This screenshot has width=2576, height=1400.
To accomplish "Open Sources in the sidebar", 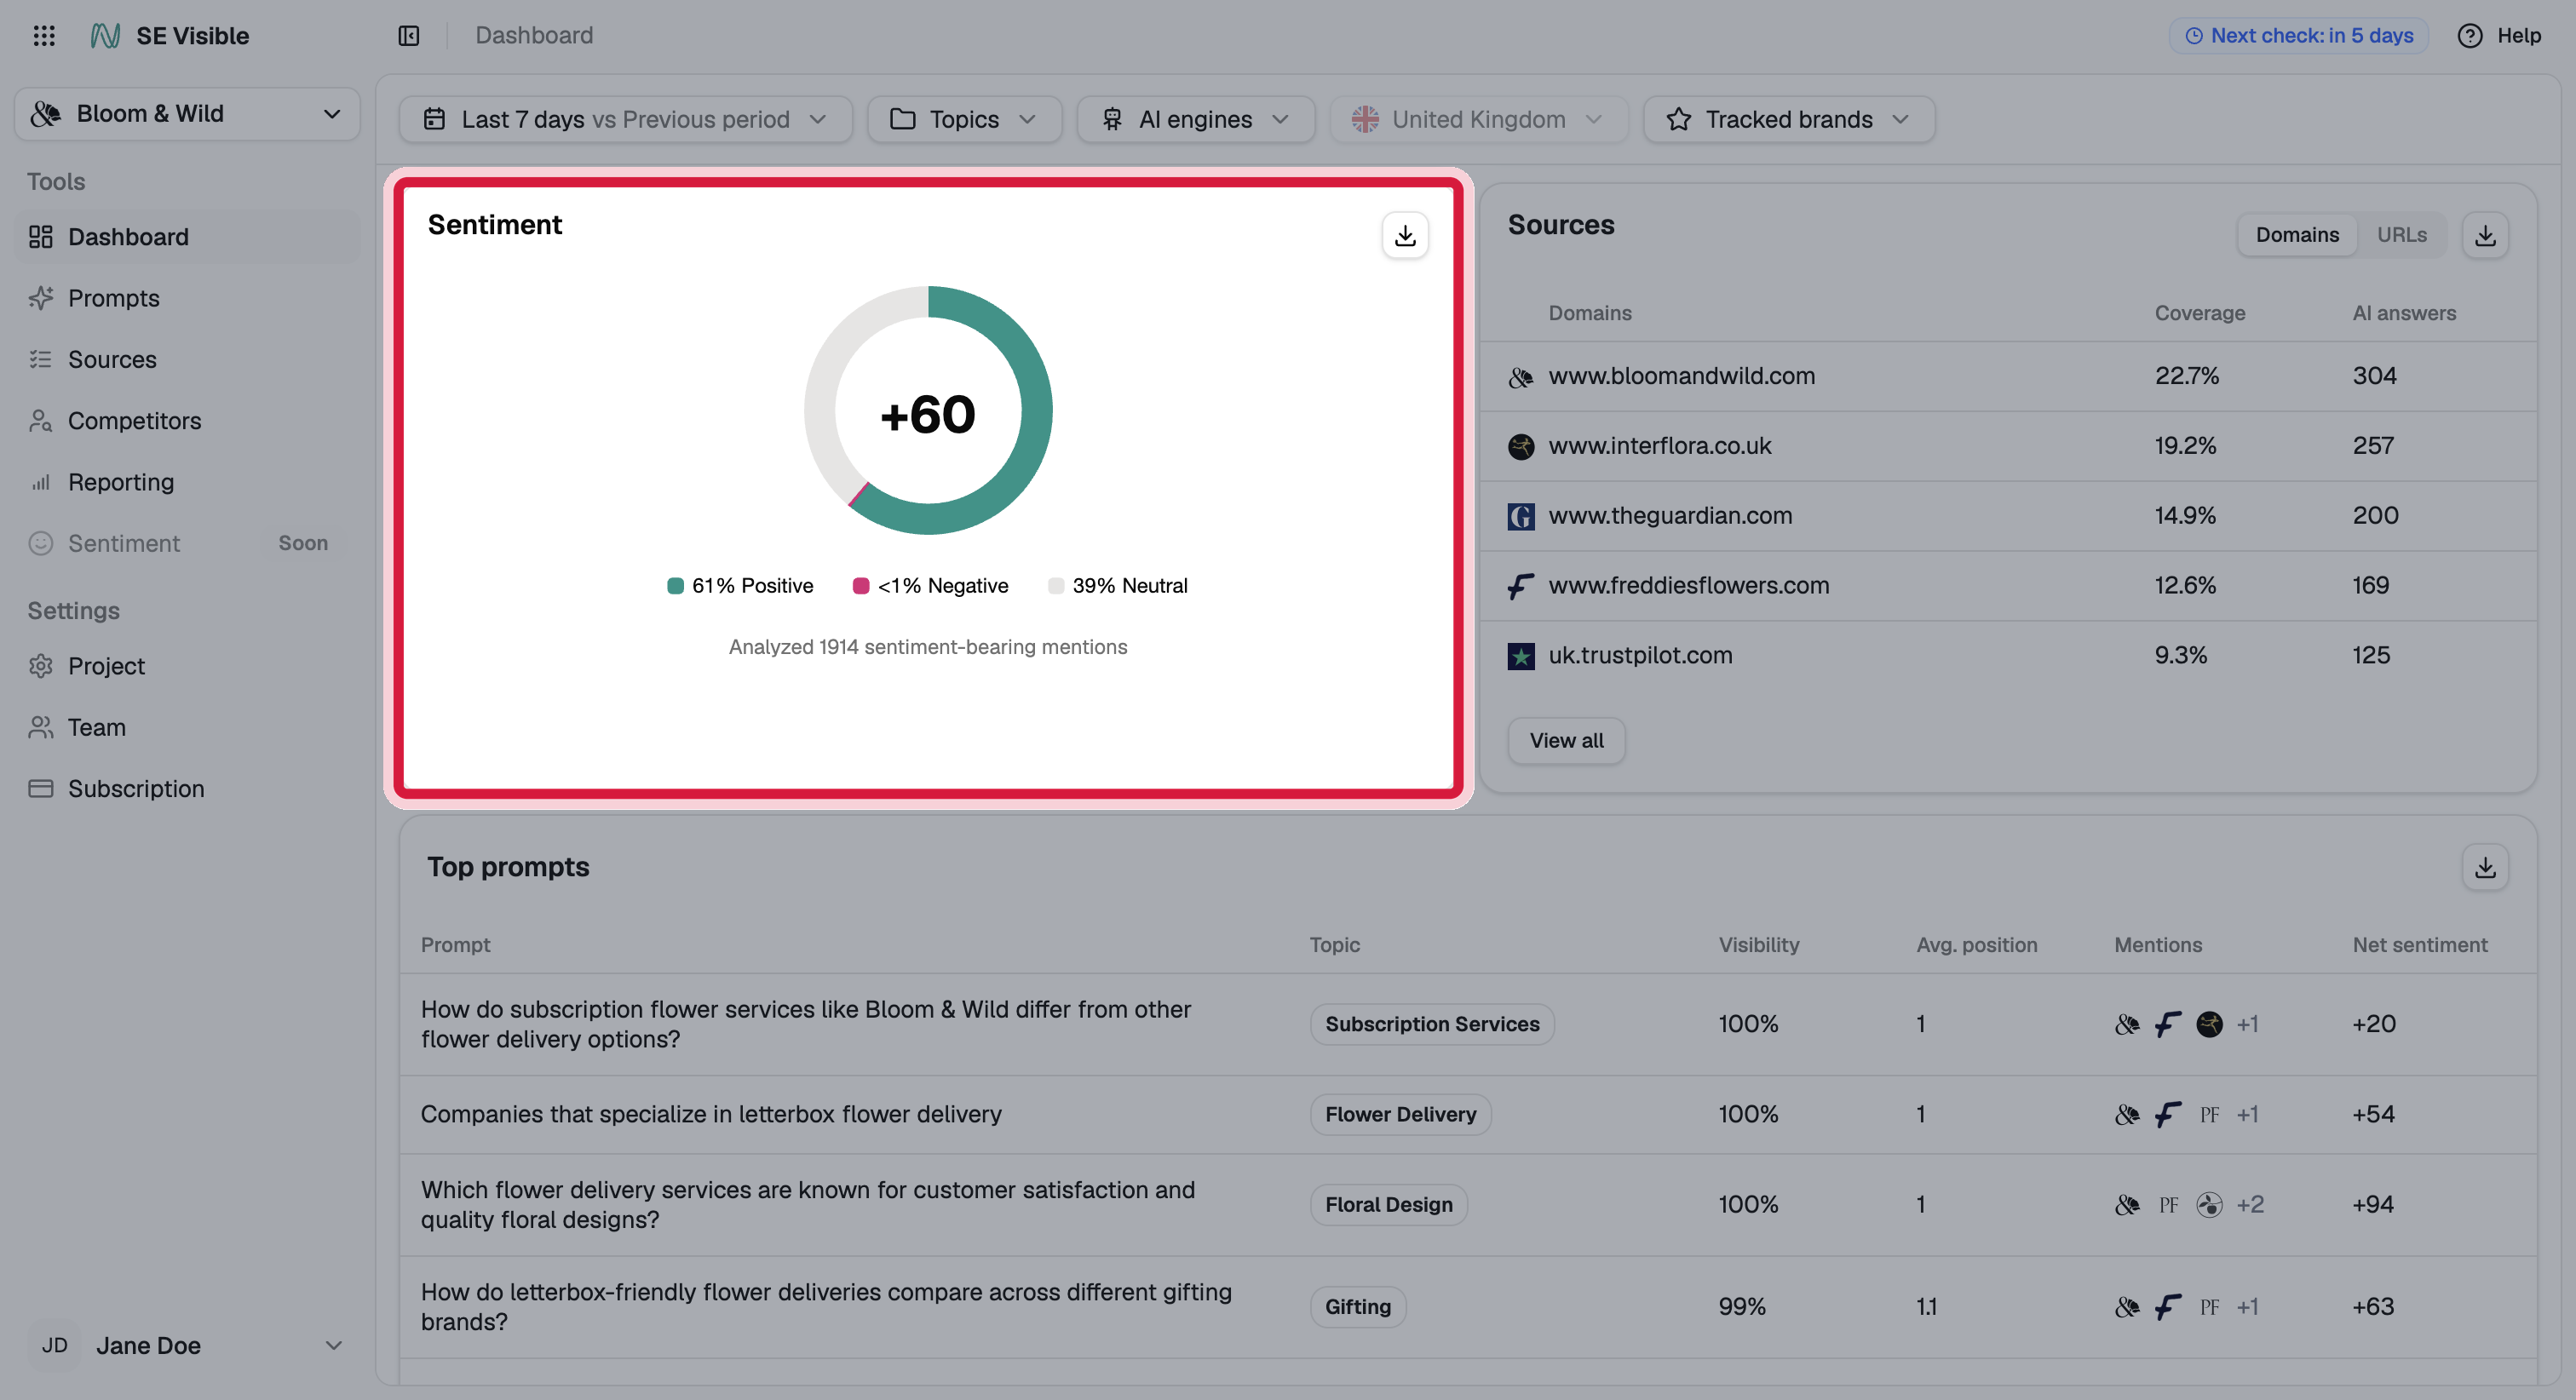I will click(187, 359).
